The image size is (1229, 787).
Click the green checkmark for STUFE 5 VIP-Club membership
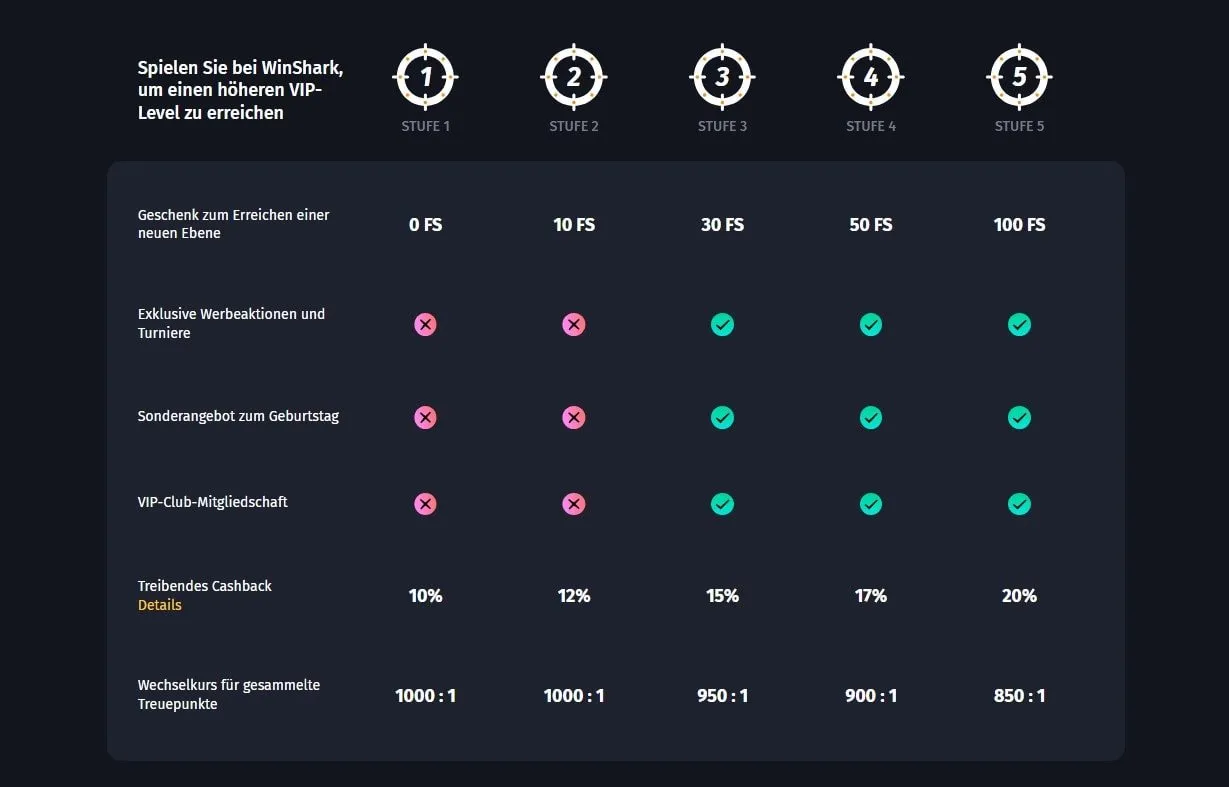pyautogui.click(x=1019, y=504)
